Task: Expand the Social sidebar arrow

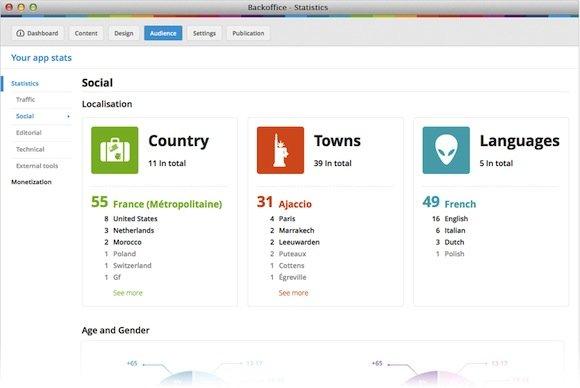Action: (x=68, y=117)
